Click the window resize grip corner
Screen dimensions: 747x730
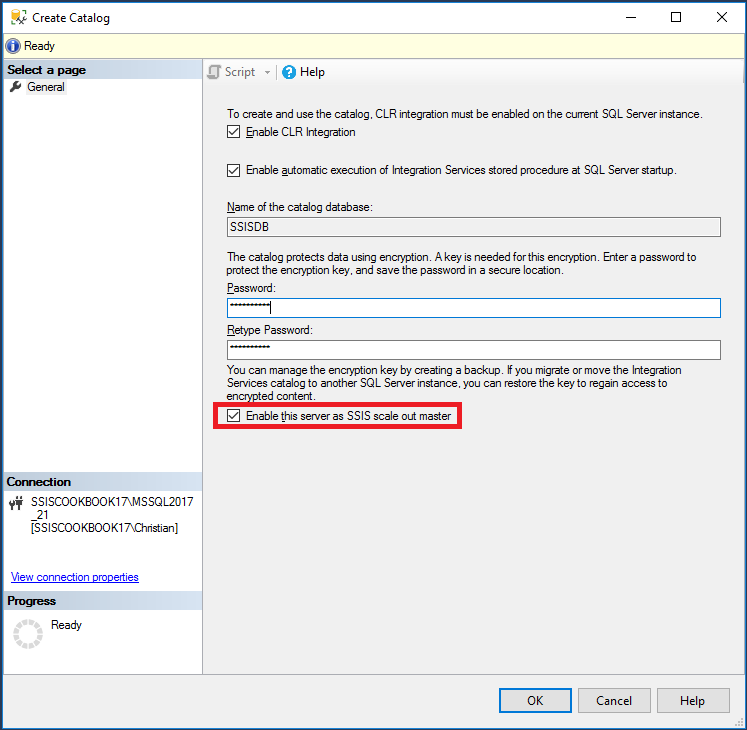click(x=739, y=723)
